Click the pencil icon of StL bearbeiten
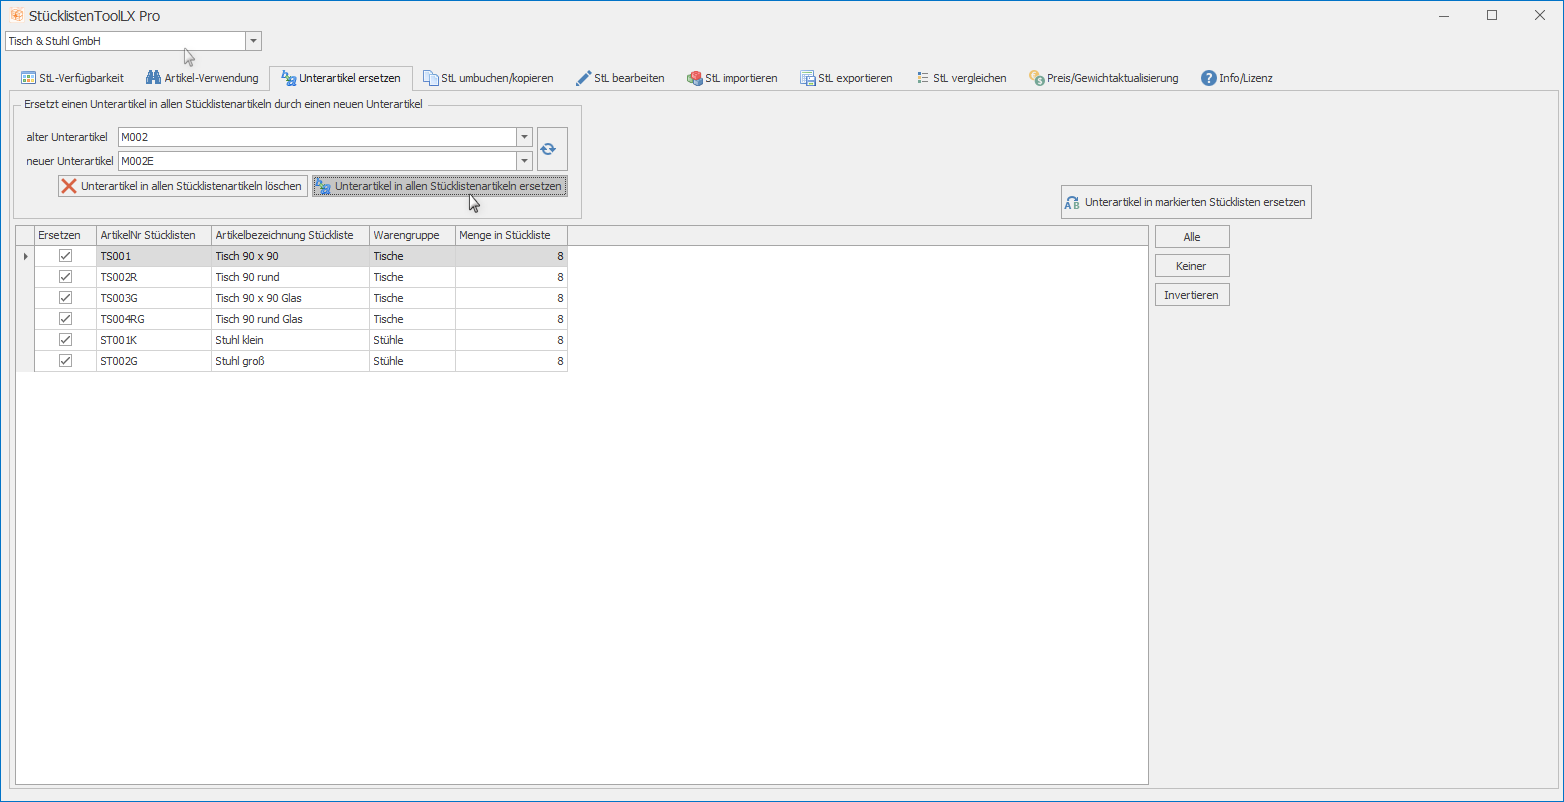Screen dimensions: 1564x802 tap(584, 78)
